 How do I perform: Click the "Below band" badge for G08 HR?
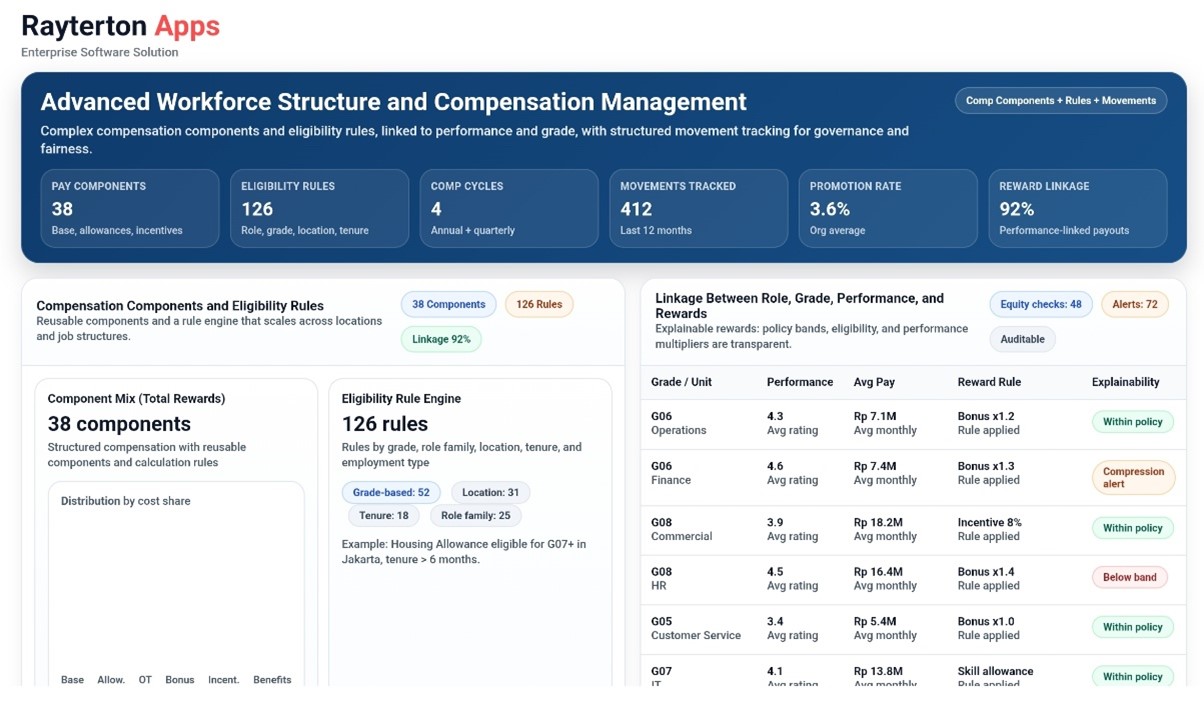tap(1130, 577)
